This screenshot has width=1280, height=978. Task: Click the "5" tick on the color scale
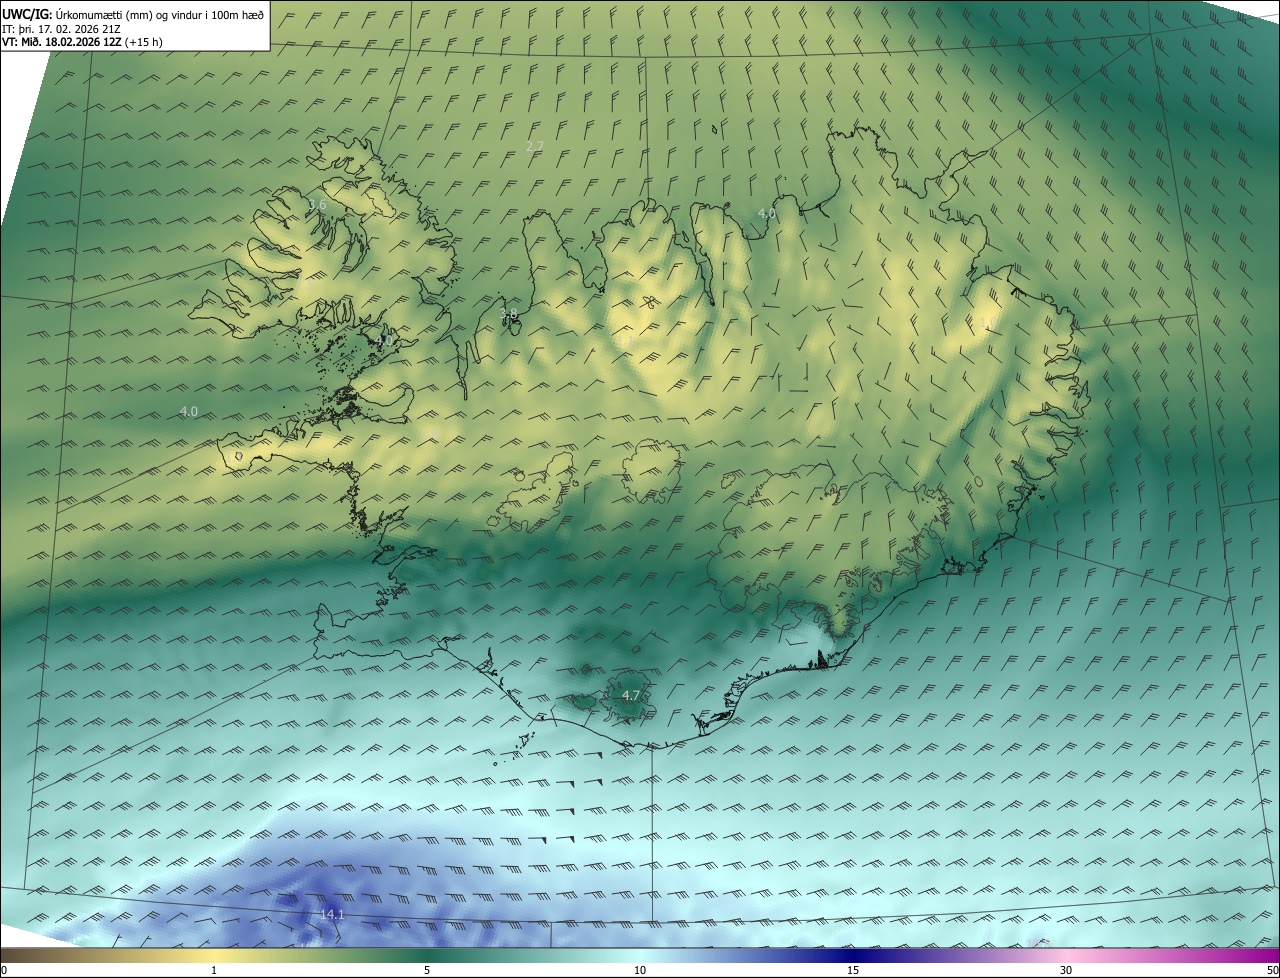tap(427, 970)
